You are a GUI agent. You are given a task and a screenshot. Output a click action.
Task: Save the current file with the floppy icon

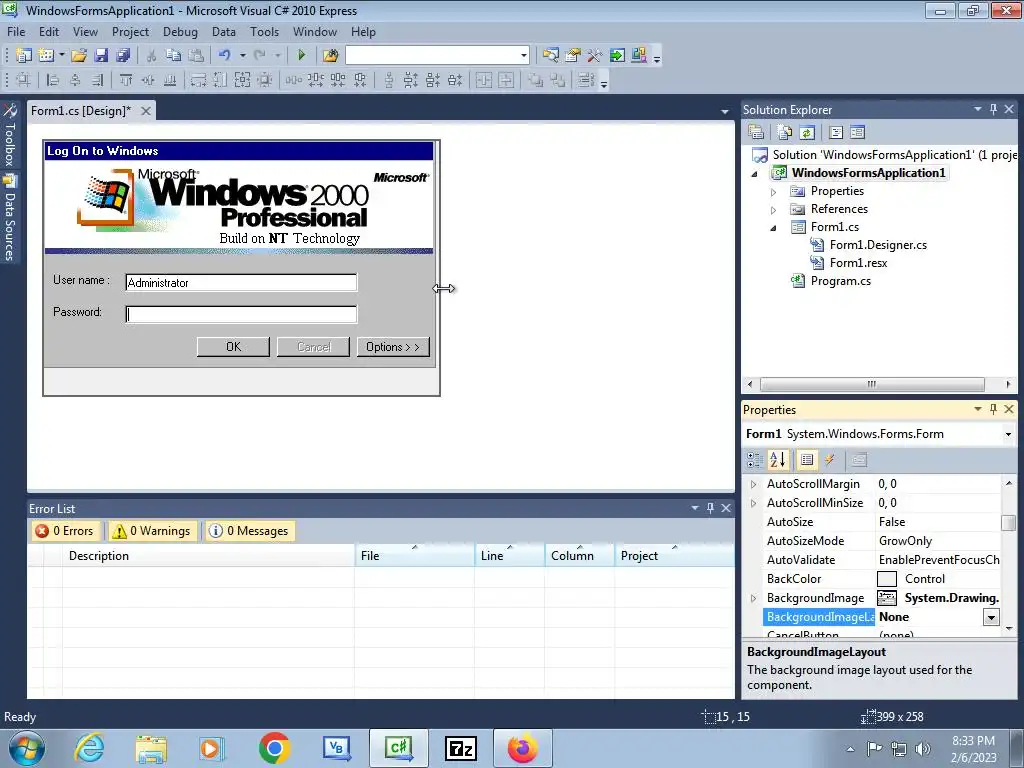pyautogui.click(x=101, y=56)
